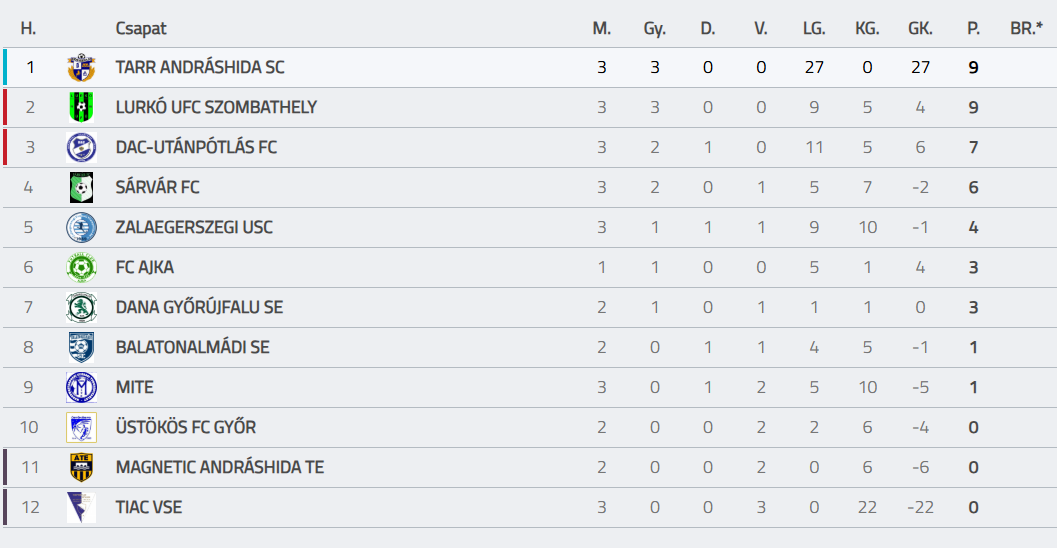Click the ZALAEGERSZEGI USC team name
Screen dimensions: 1057x548
click(x=194, y=227)
